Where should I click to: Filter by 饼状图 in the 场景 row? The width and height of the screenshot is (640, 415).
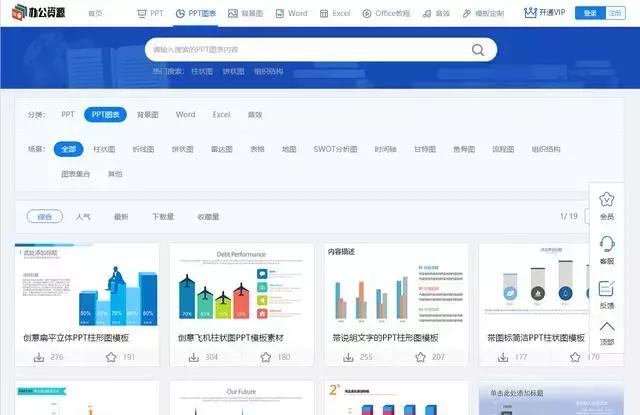pos(182,149)
